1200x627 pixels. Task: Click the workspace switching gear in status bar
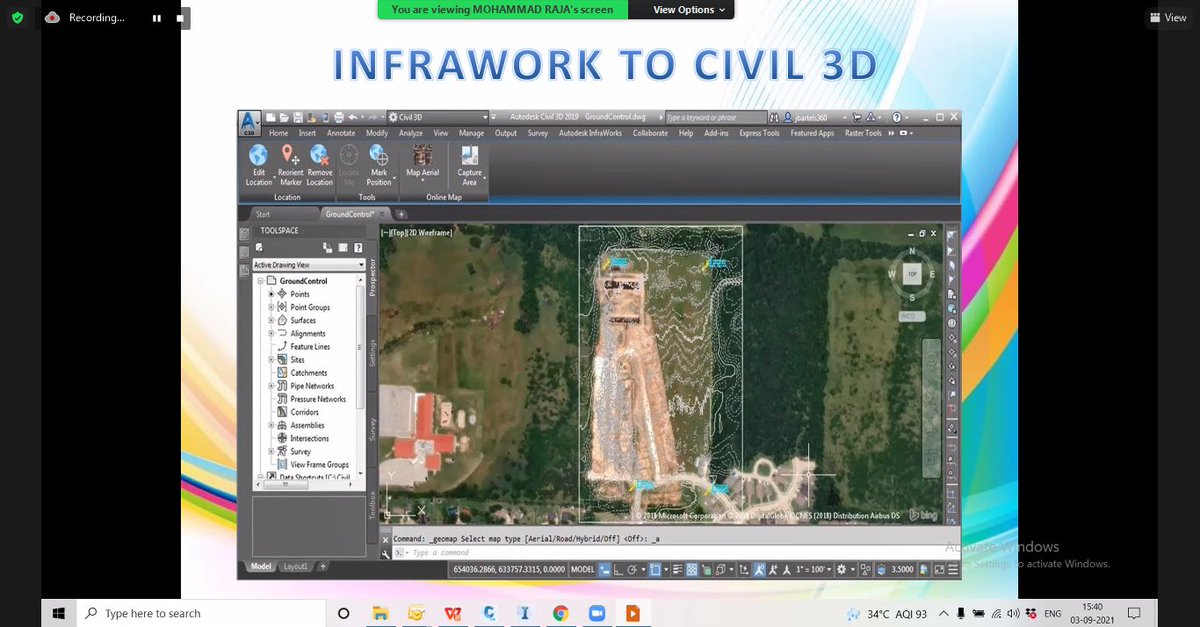point(842,569)
